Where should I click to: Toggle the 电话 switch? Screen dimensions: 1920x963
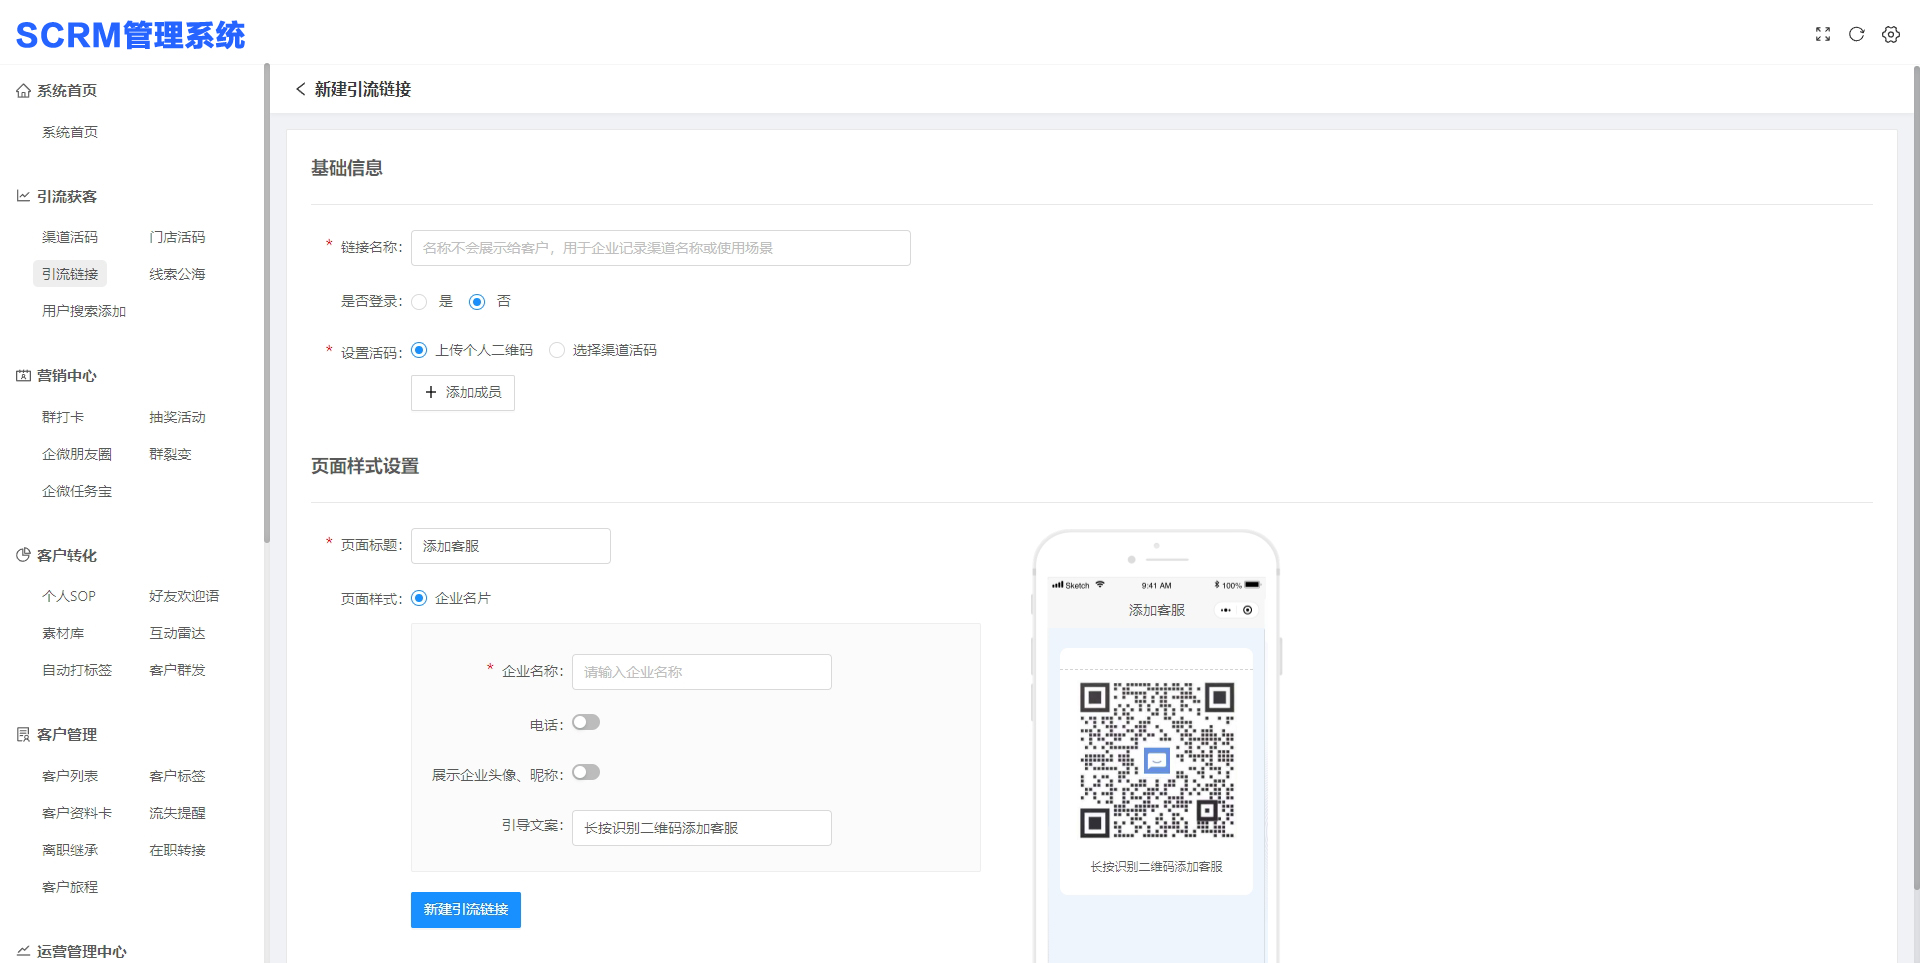click(x=586, y=722)
